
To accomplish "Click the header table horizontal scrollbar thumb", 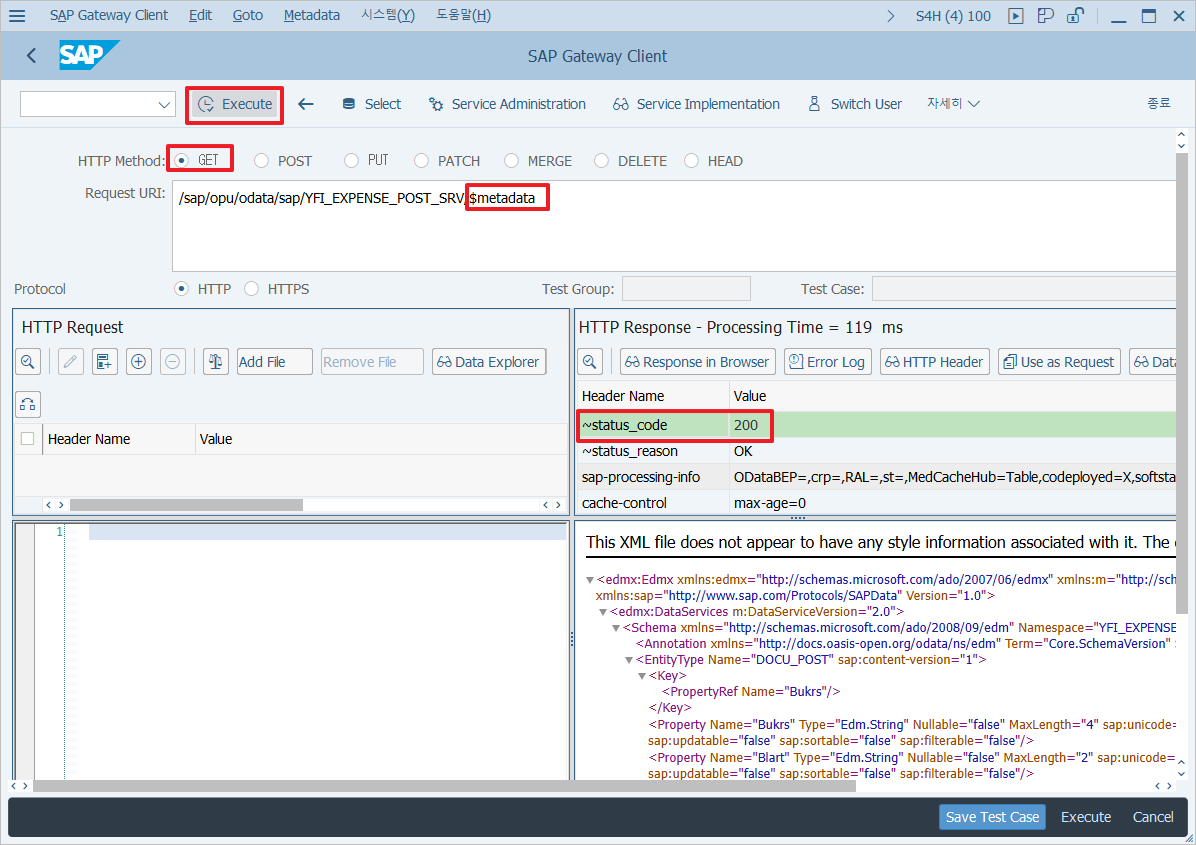I will point(186,505).
